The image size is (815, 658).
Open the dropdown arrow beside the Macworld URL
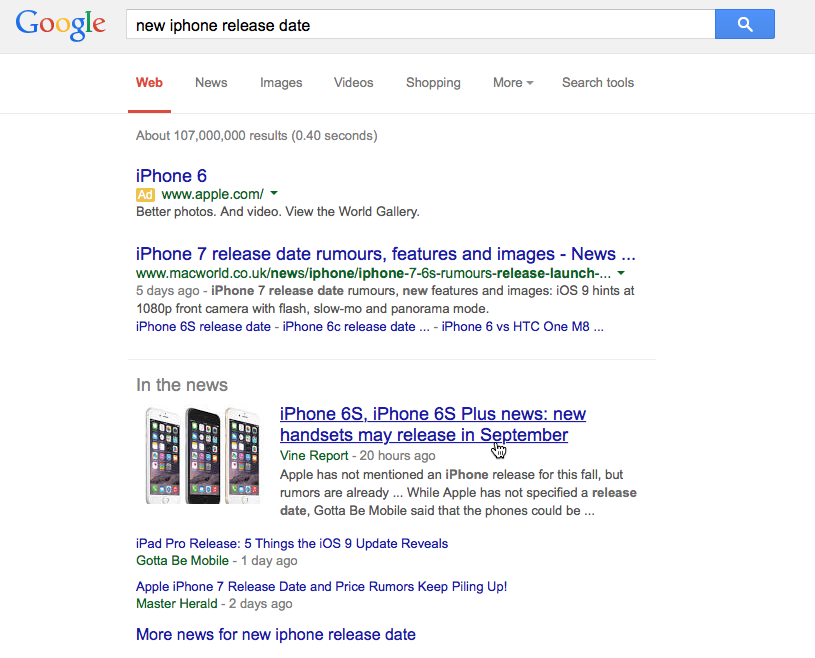pos(620,272)
